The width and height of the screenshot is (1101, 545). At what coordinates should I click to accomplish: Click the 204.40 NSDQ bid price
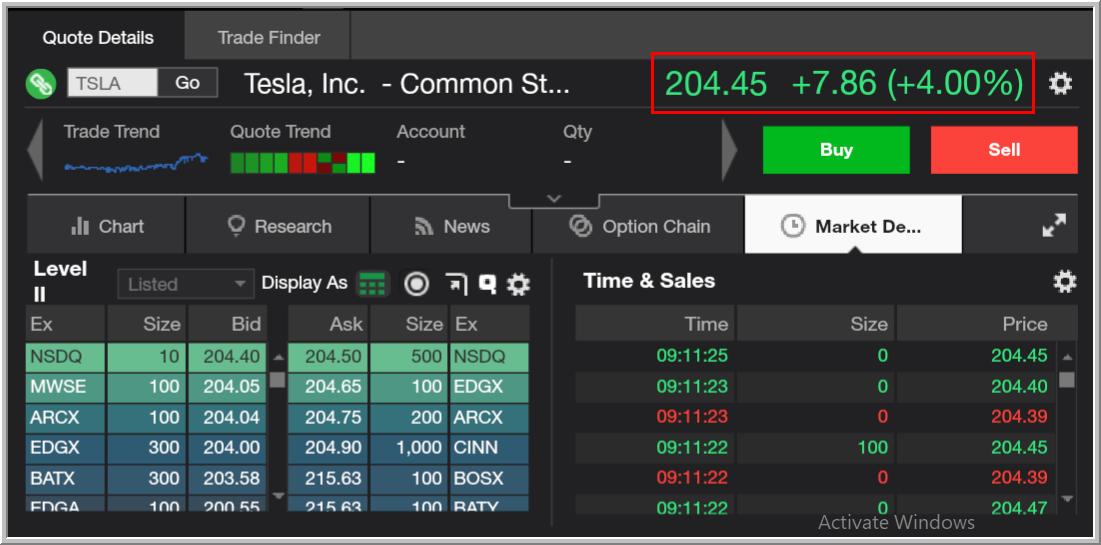[228, 357]
